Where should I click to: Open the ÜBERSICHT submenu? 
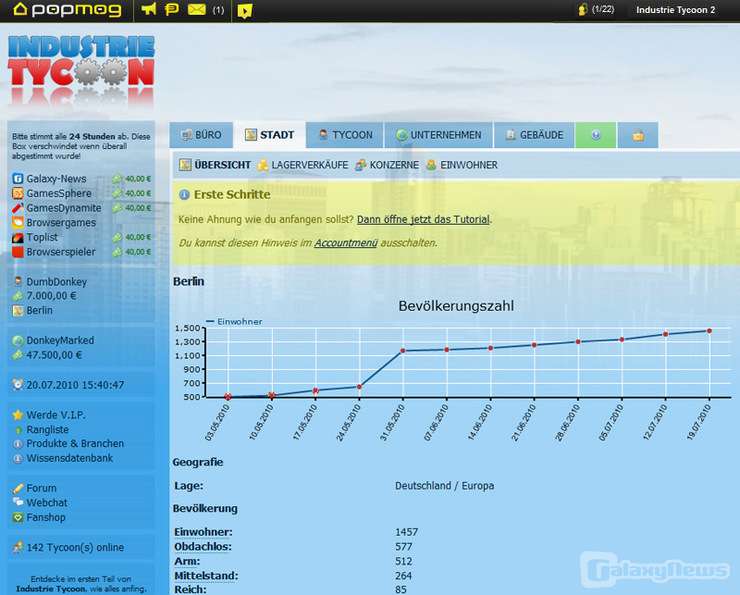215,165
